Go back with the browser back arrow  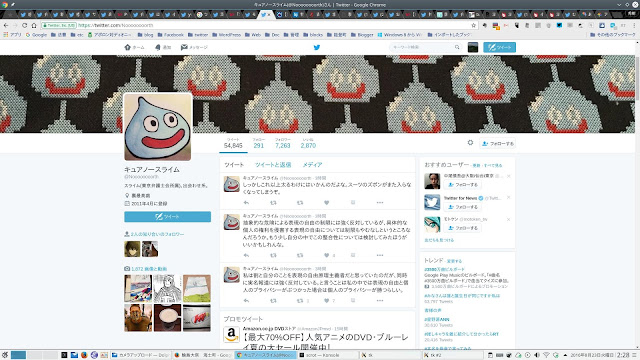(6, 25)
